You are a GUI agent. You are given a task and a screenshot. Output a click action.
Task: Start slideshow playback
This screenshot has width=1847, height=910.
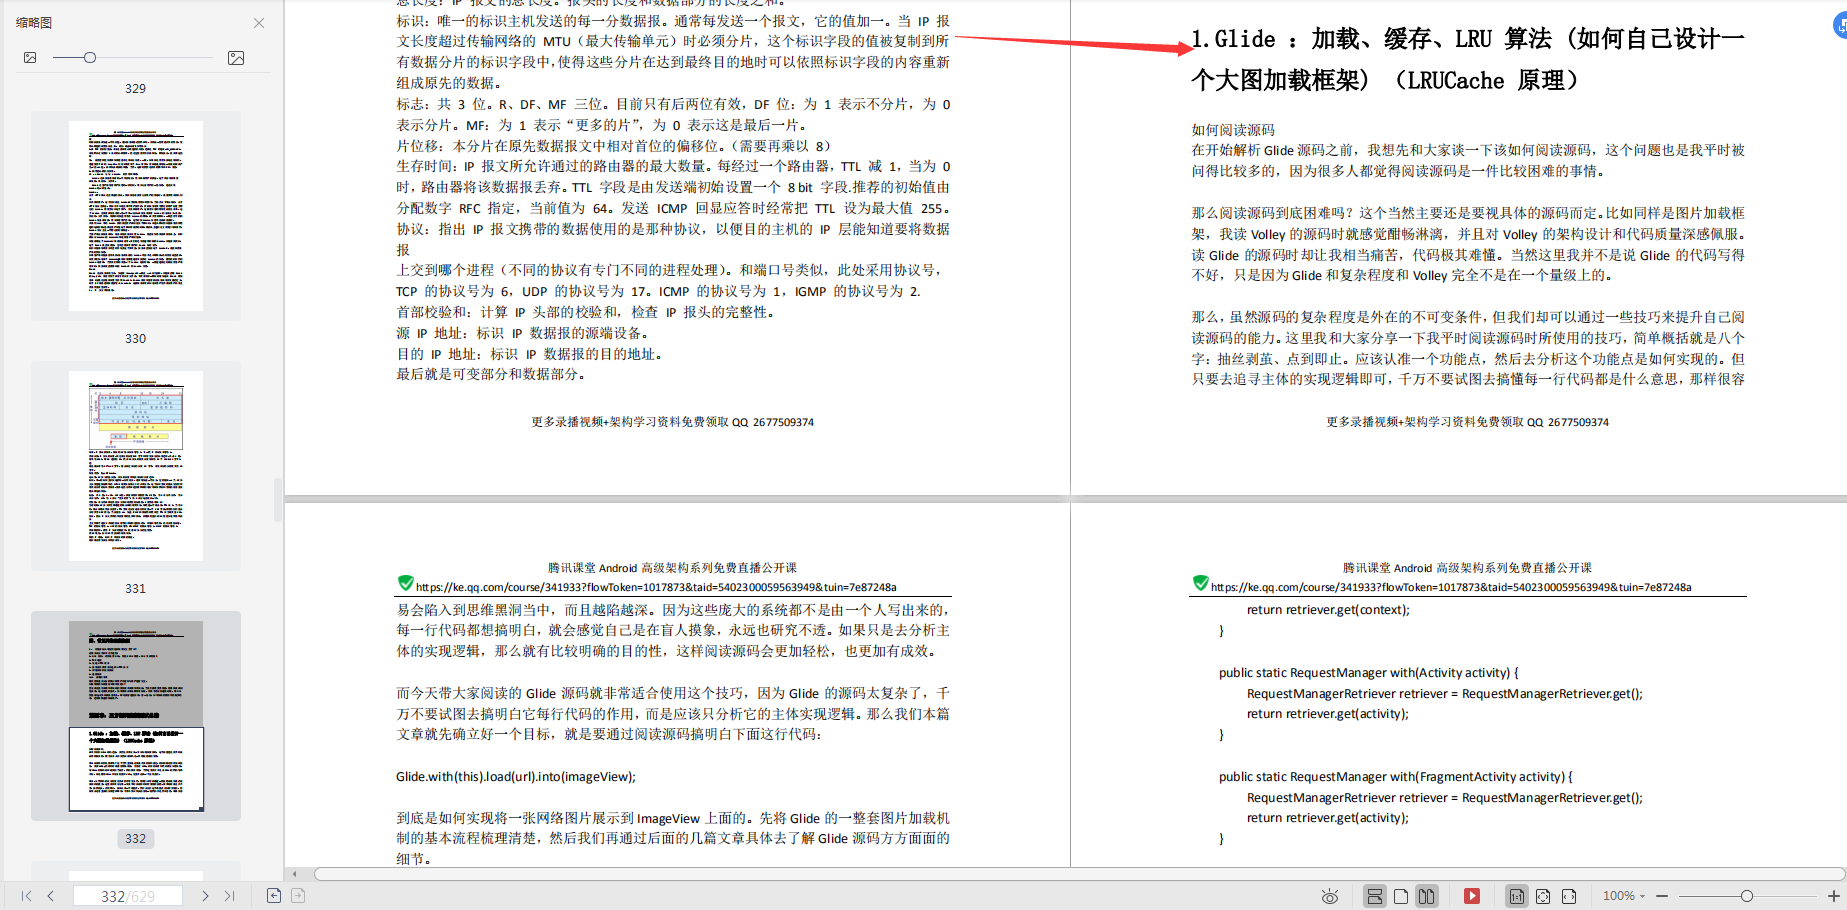[1472, 896]
